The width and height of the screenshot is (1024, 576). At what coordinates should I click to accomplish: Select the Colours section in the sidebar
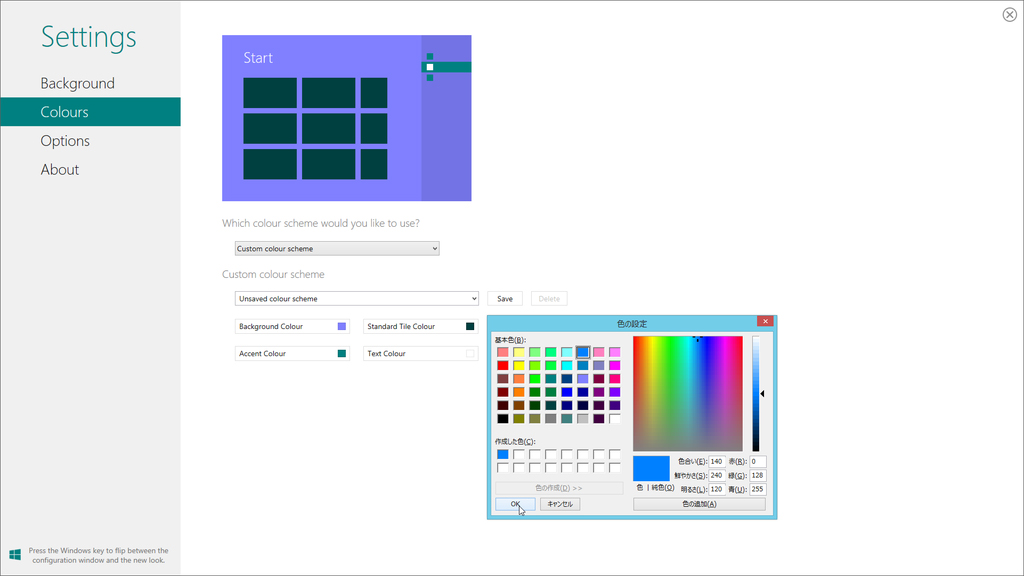coord(90,112)
